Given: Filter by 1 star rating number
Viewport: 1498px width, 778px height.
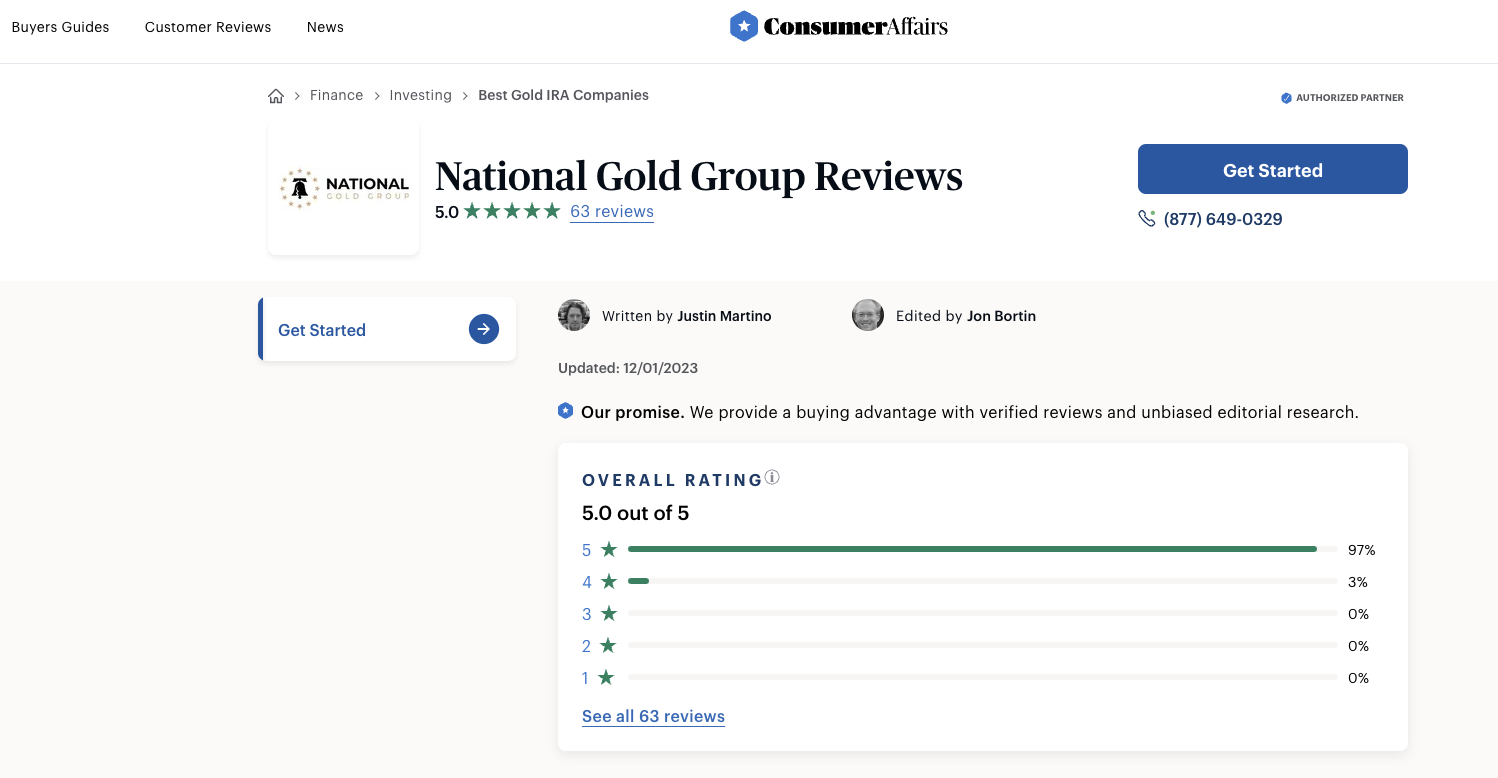Looking at the screenshot, I should (586, 678).
